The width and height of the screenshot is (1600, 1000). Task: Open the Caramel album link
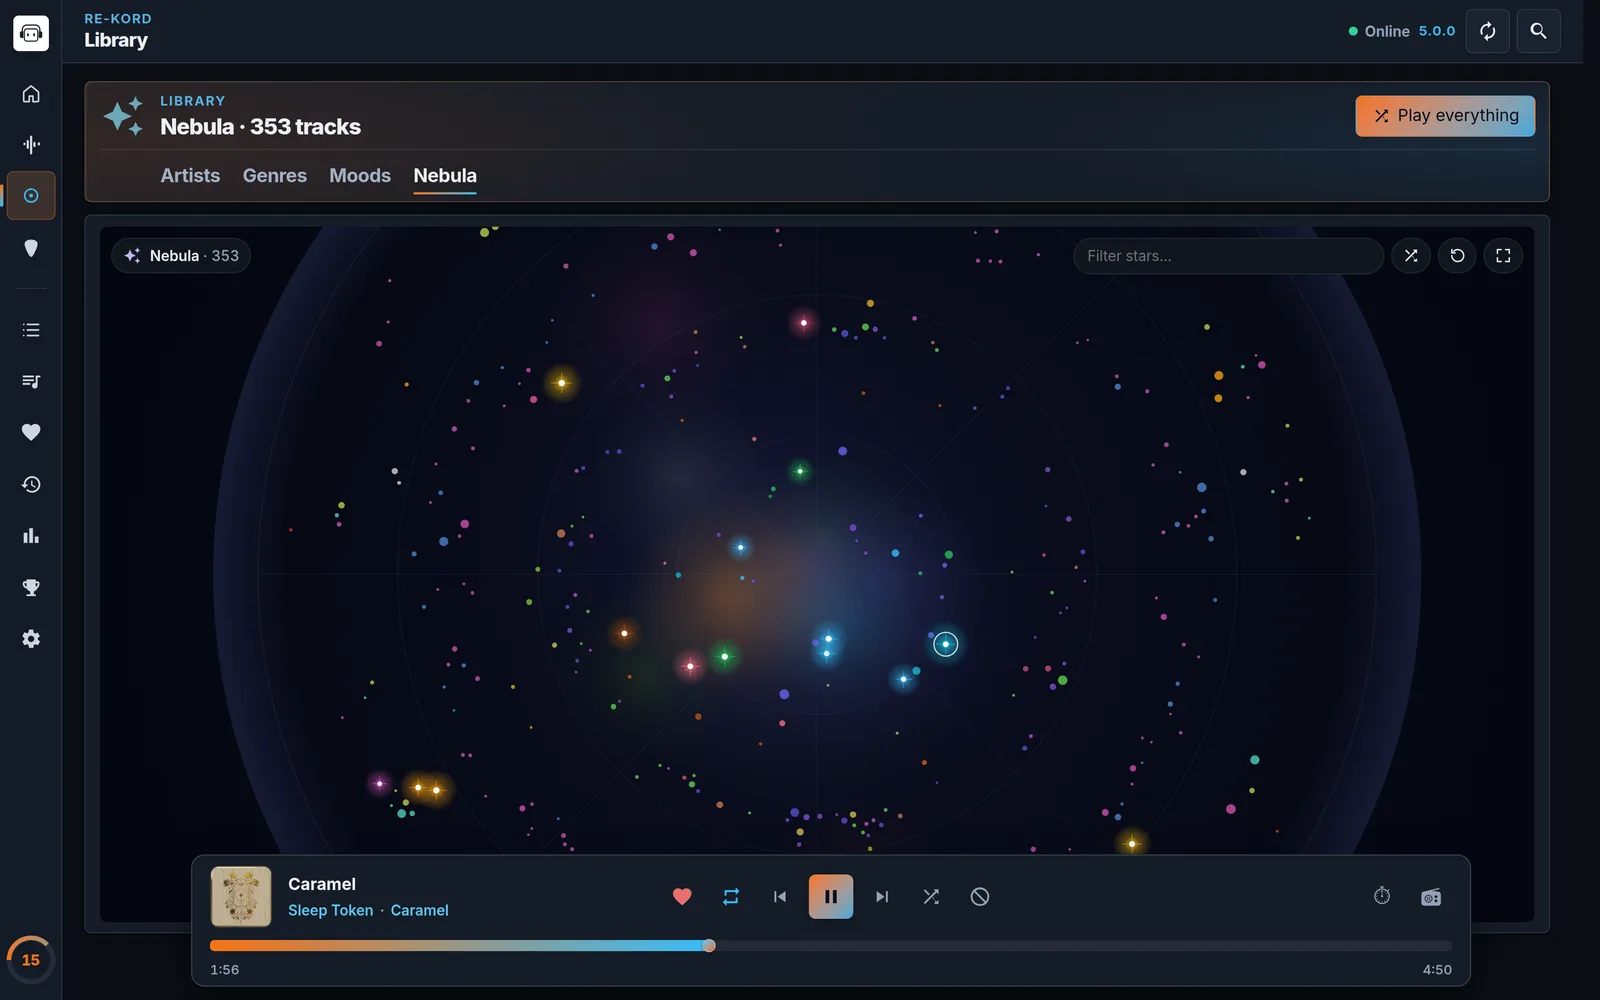click(419, 910)
